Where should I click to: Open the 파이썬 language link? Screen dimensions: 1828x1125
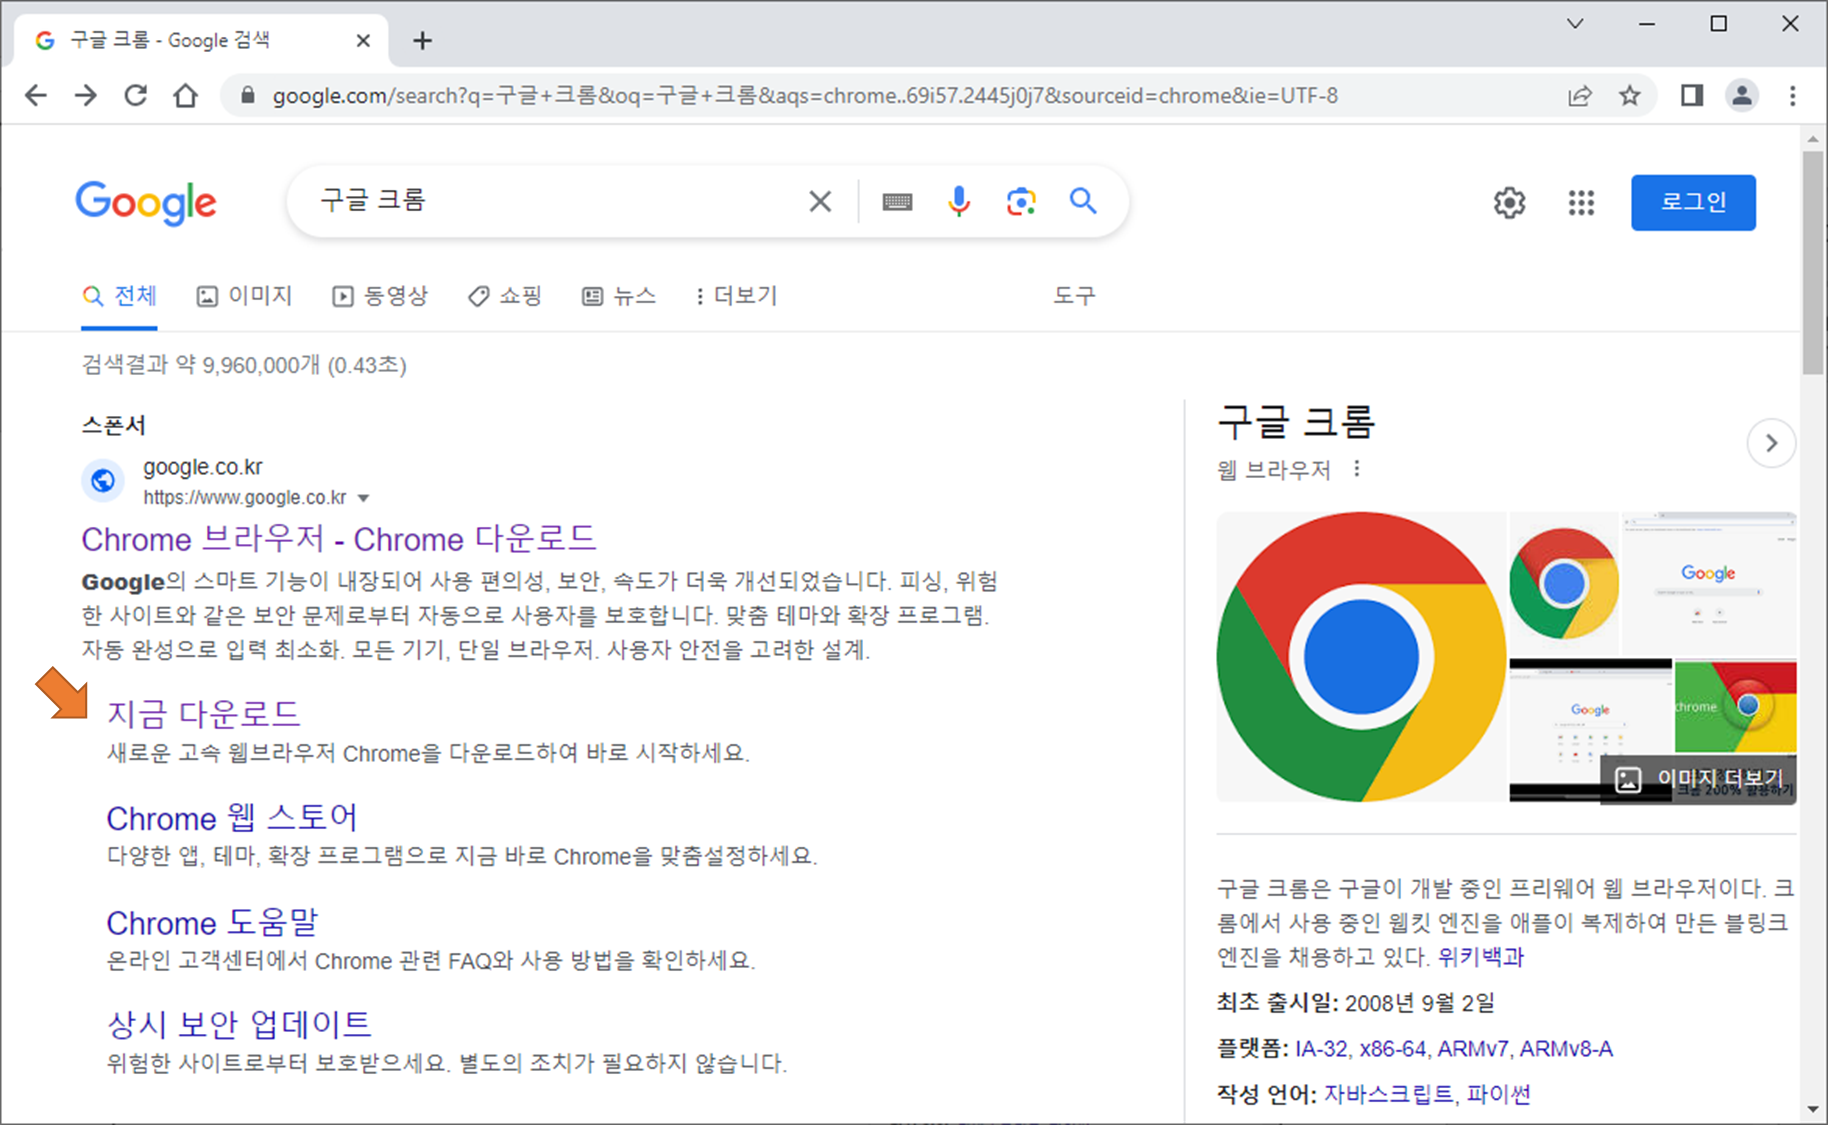click(1498, 1094)
